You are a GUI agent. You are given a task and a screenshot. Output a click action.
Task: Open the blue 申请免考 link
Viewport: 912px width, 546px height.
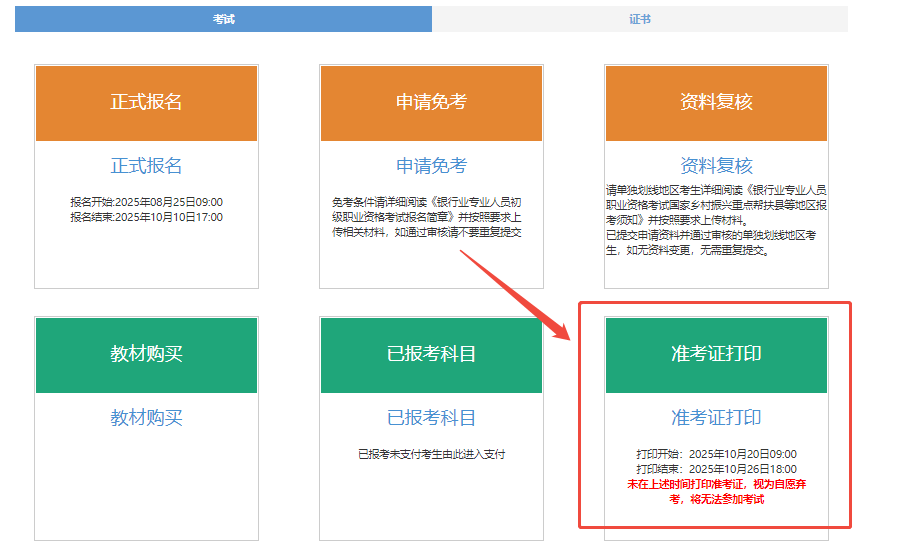pyautogui.click(x=431, y=166)
